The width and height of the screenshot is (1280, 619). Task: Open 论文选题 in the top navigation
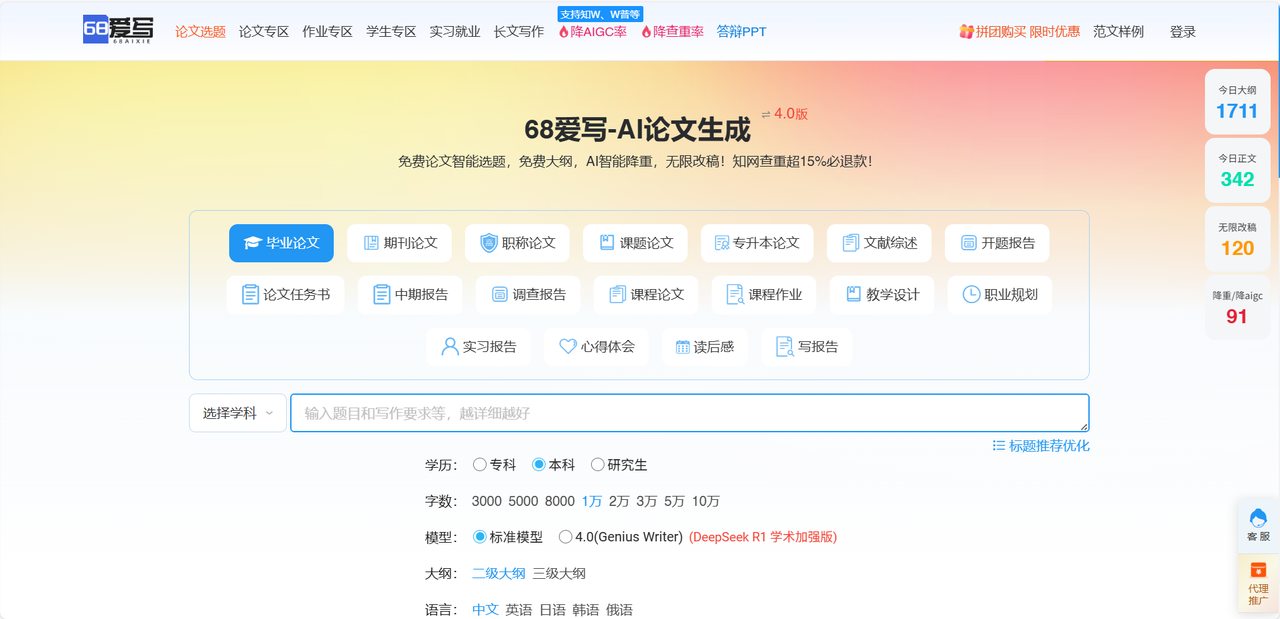200,32
